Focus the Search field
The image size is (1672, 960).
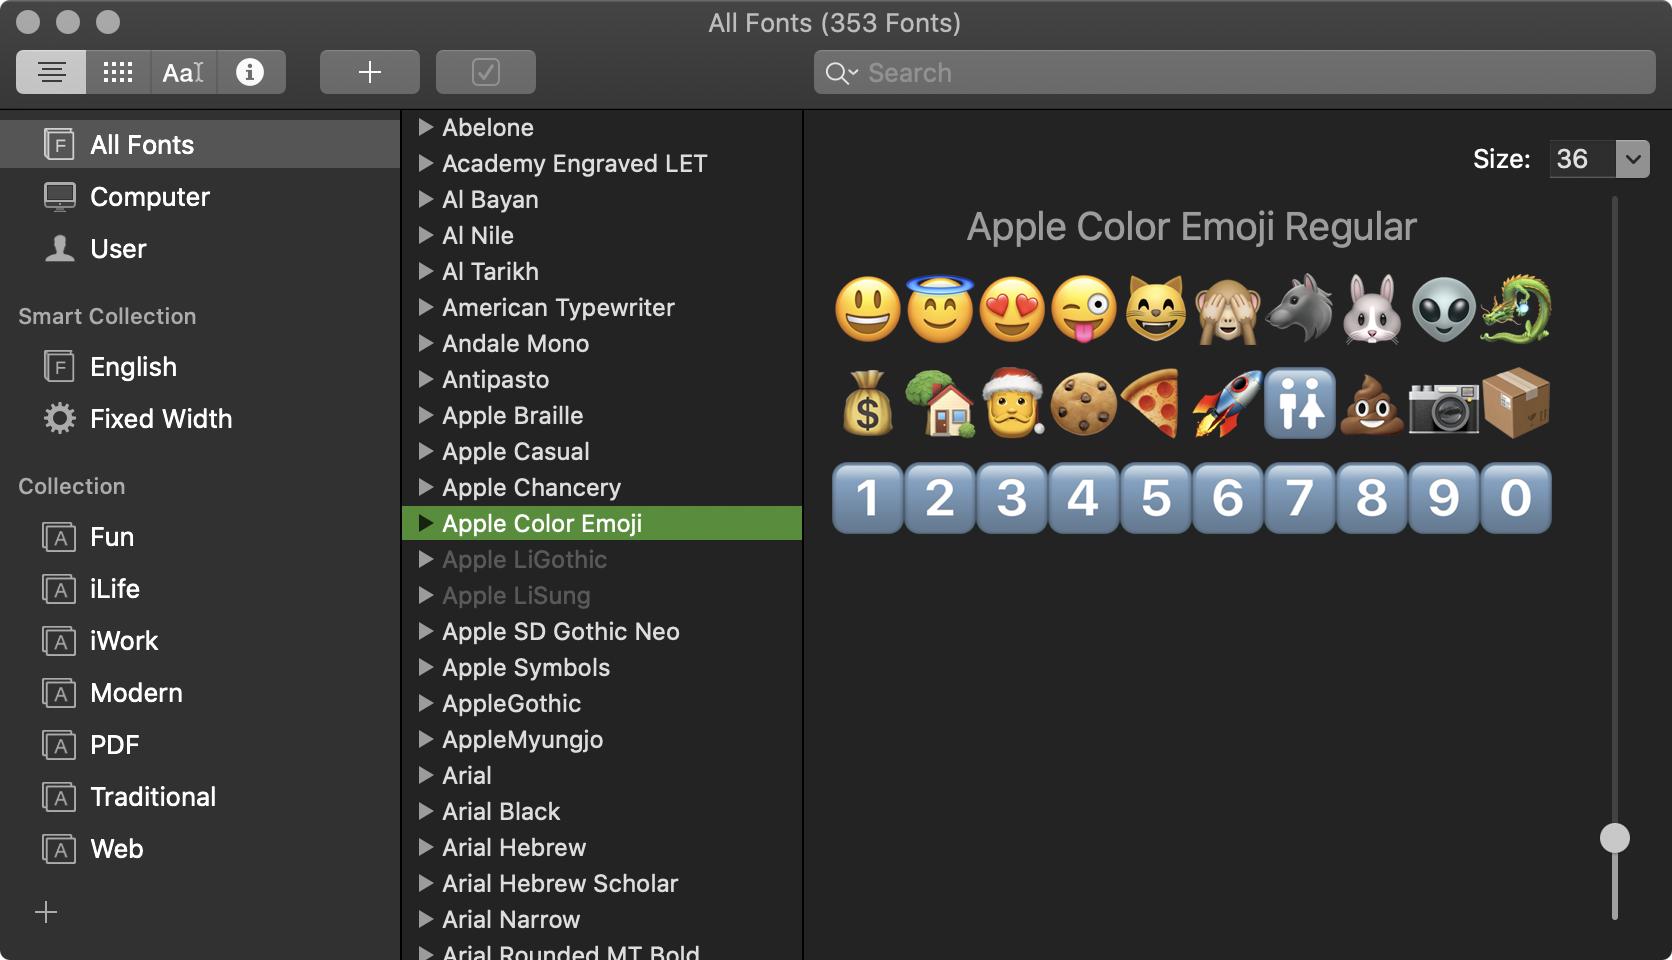tap(1235, 72)
